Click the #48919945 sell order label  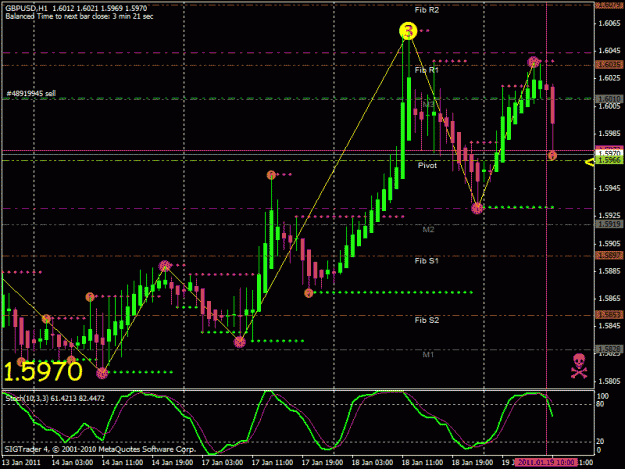[31, 94]
